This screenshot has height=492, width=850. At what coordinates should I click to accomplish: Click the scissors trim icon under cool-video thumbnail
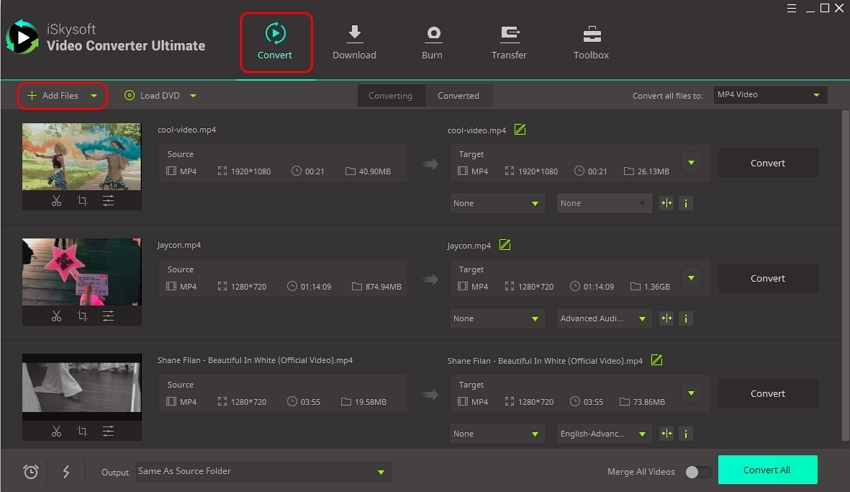tap(56, 201)
